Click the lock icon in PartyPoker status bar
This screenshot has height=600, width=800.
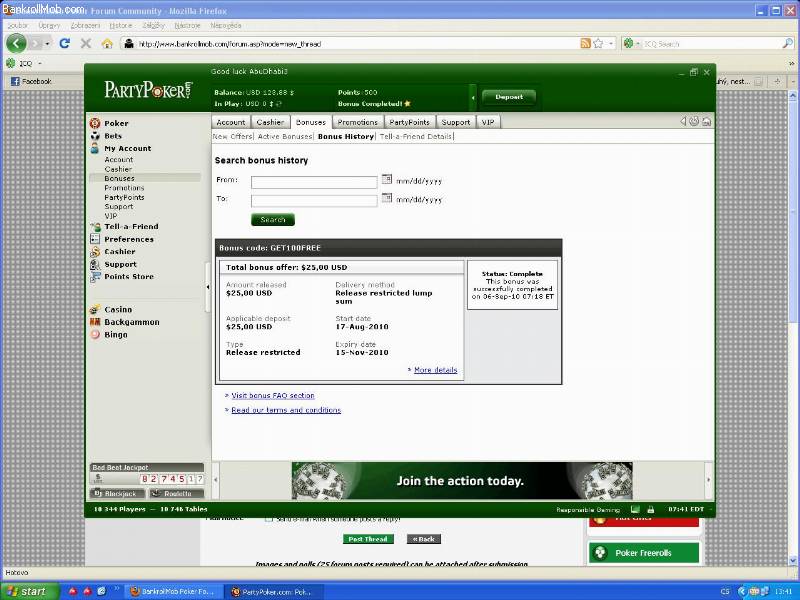[651, 509]
